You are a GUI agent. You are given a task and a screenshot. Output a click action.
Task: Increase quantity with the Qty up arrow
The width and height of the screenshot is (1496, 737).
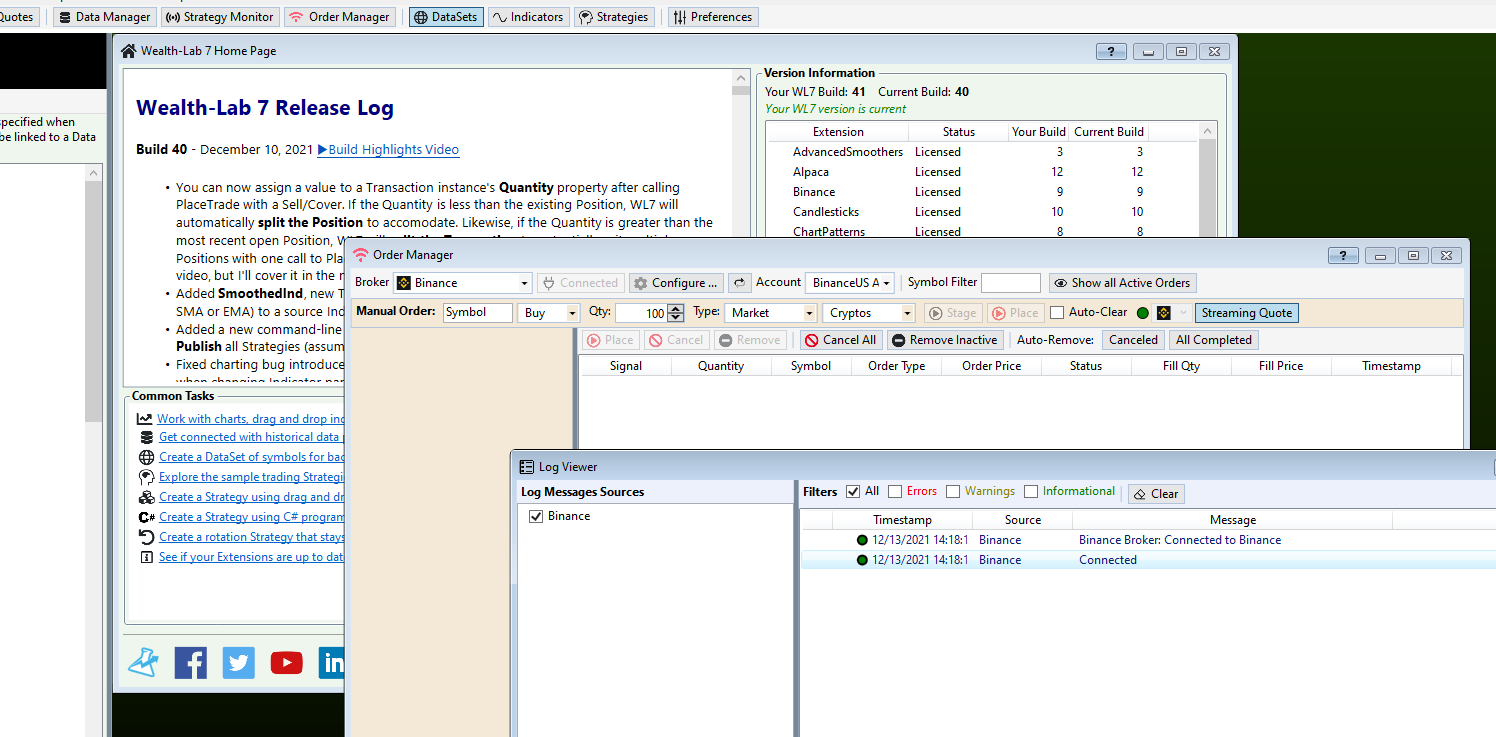coord(676,309)
